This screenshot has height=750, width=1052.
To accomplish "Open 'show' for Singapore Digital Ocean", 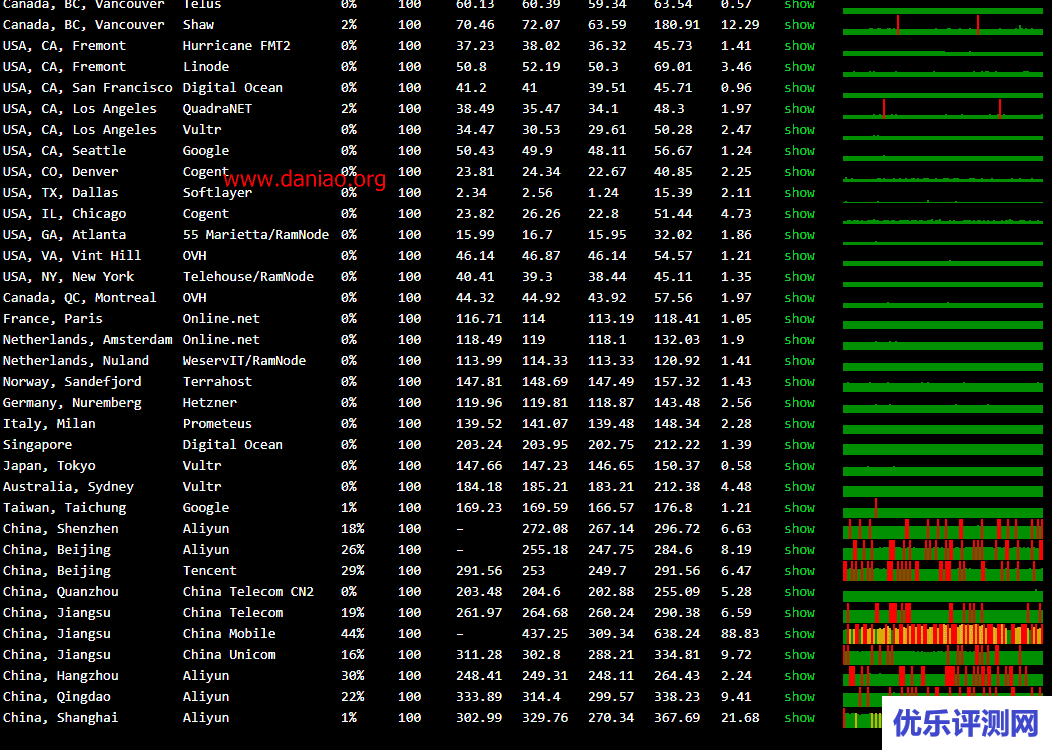I will point(800,445).
